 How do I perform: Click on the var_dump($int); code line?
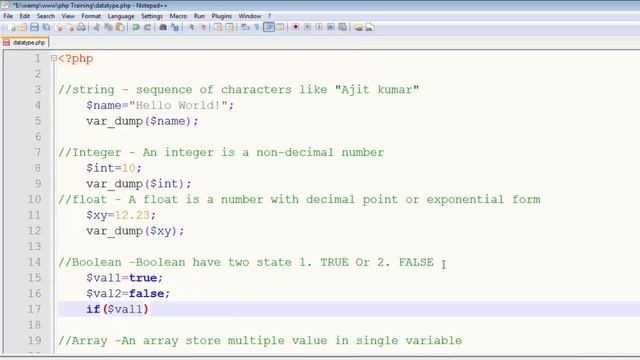[138, 184]
